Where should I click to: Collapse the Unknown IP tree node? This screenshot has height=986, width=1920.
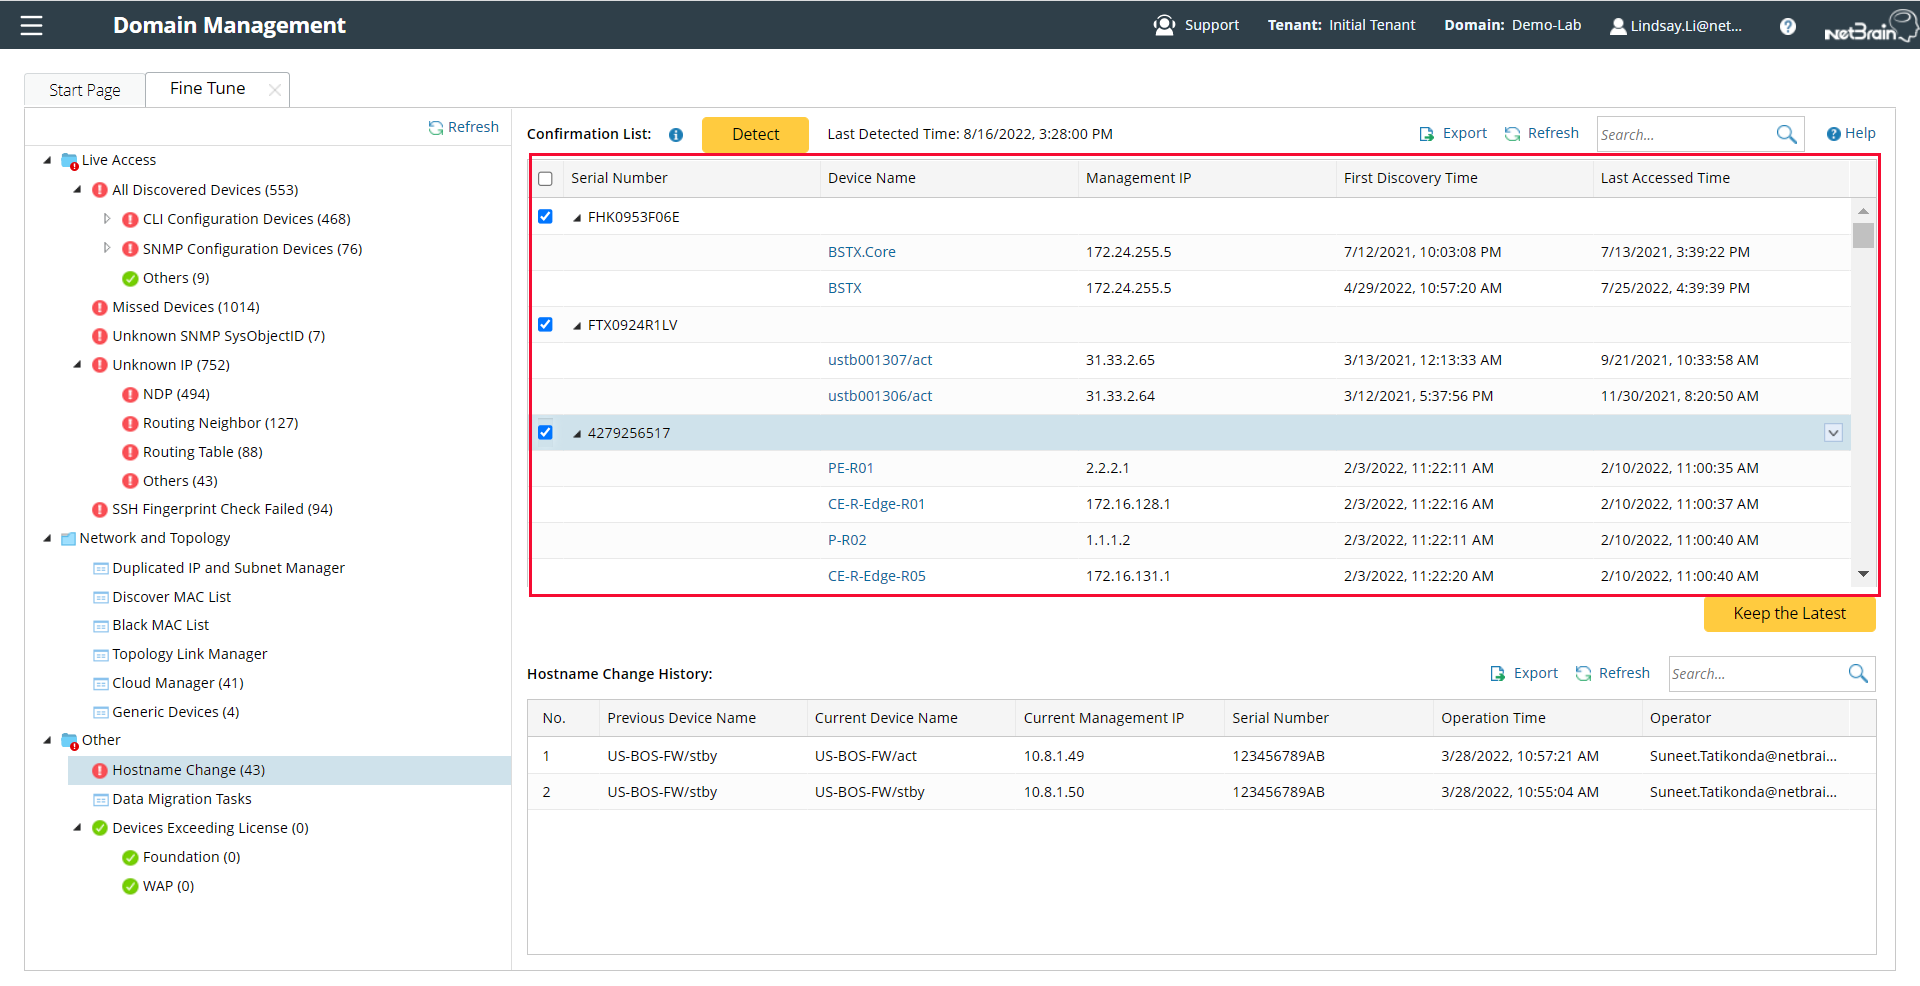click(x=78, y=365)
